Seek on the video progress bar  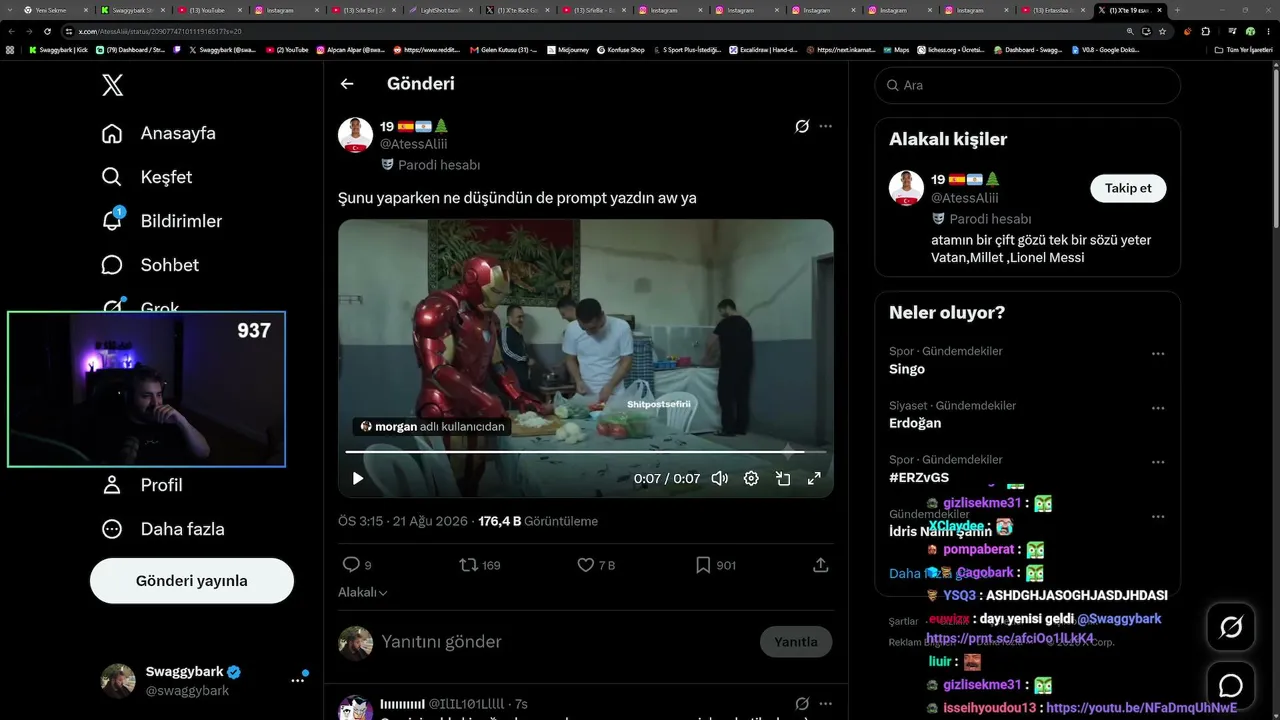pyautogui.click(x=586, y=452)
